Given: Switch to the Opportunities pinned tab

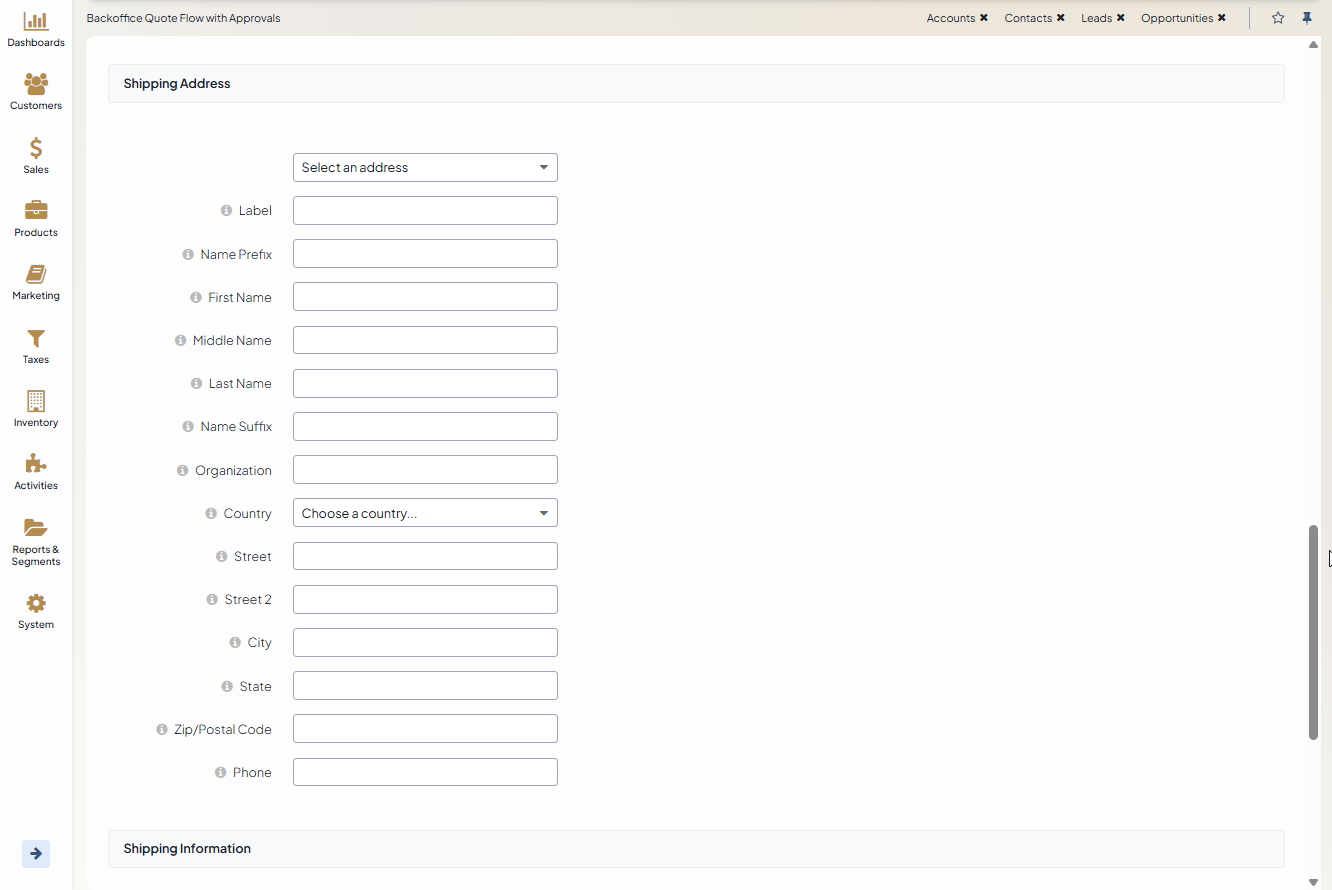Looking at the screenshot, I should coord(1176,18).
